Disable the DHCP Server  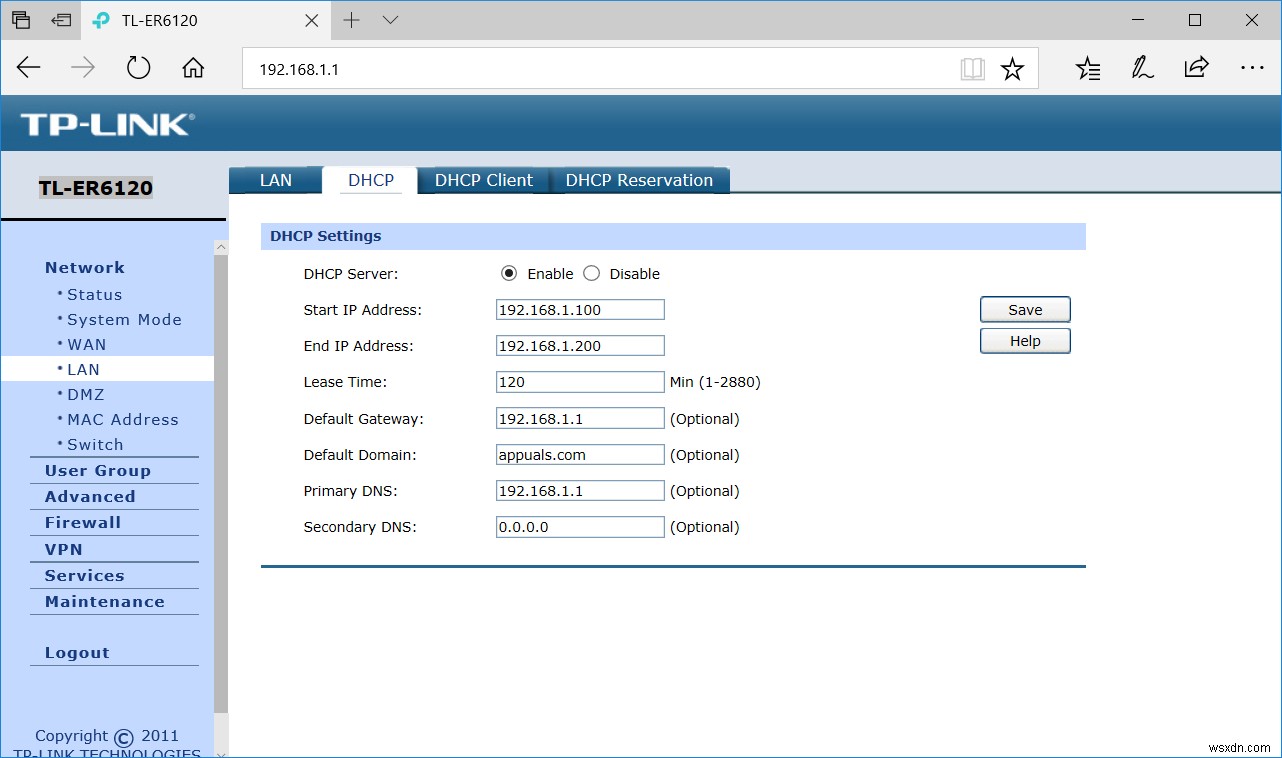click(591, 273)
